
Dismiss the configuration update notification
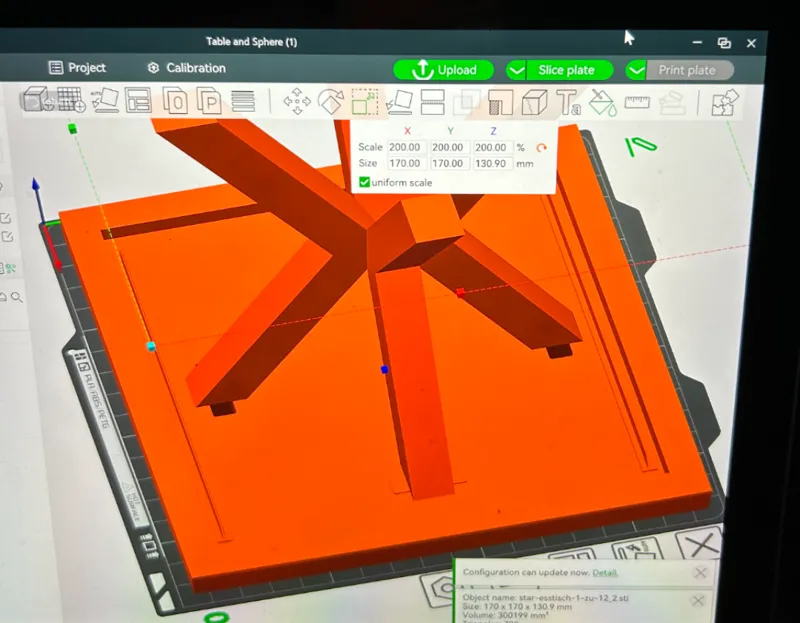coord(701,573)
